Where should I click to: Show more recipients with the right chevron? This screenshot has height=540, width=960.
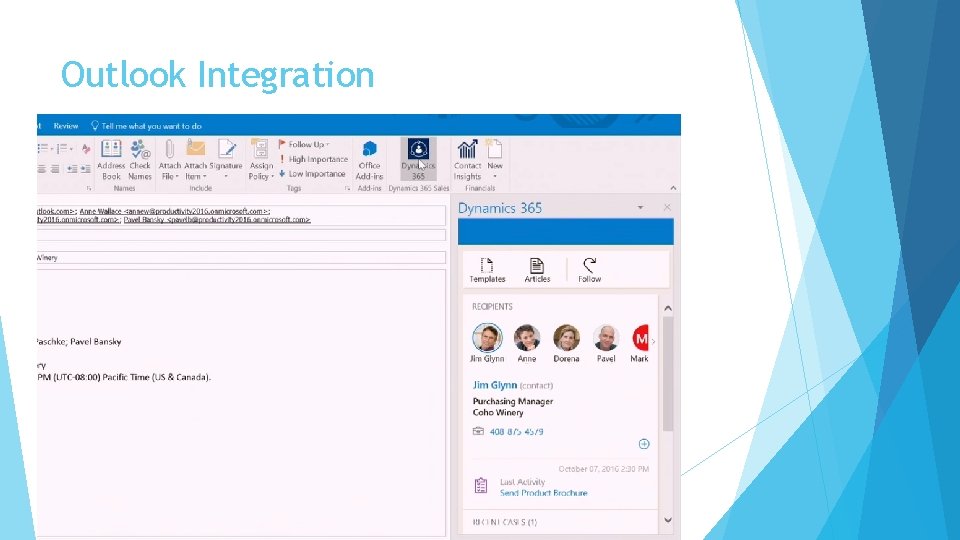point(653,341)
